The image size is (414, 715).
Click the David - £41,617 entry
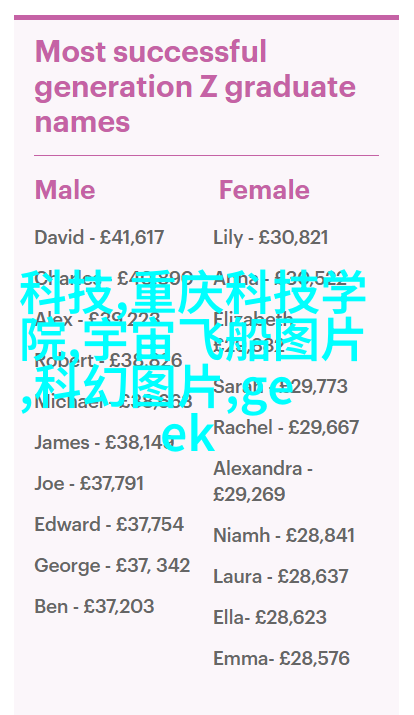99,238
